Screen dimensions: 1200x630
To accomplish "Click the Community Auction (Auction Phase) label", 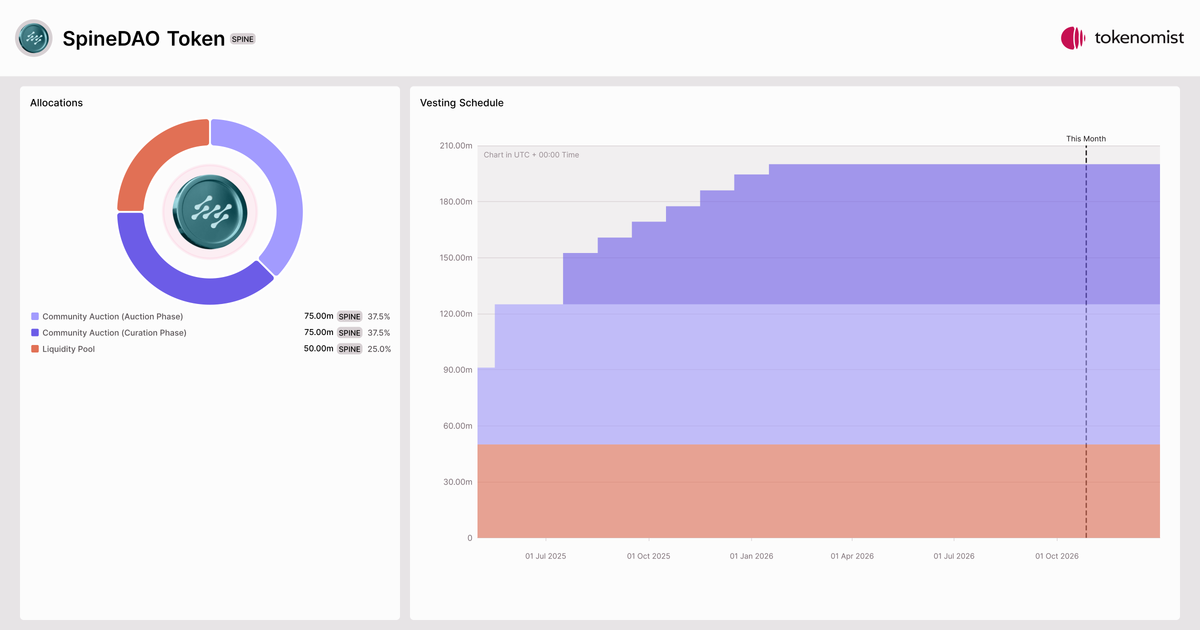I will tap(112, 316).
